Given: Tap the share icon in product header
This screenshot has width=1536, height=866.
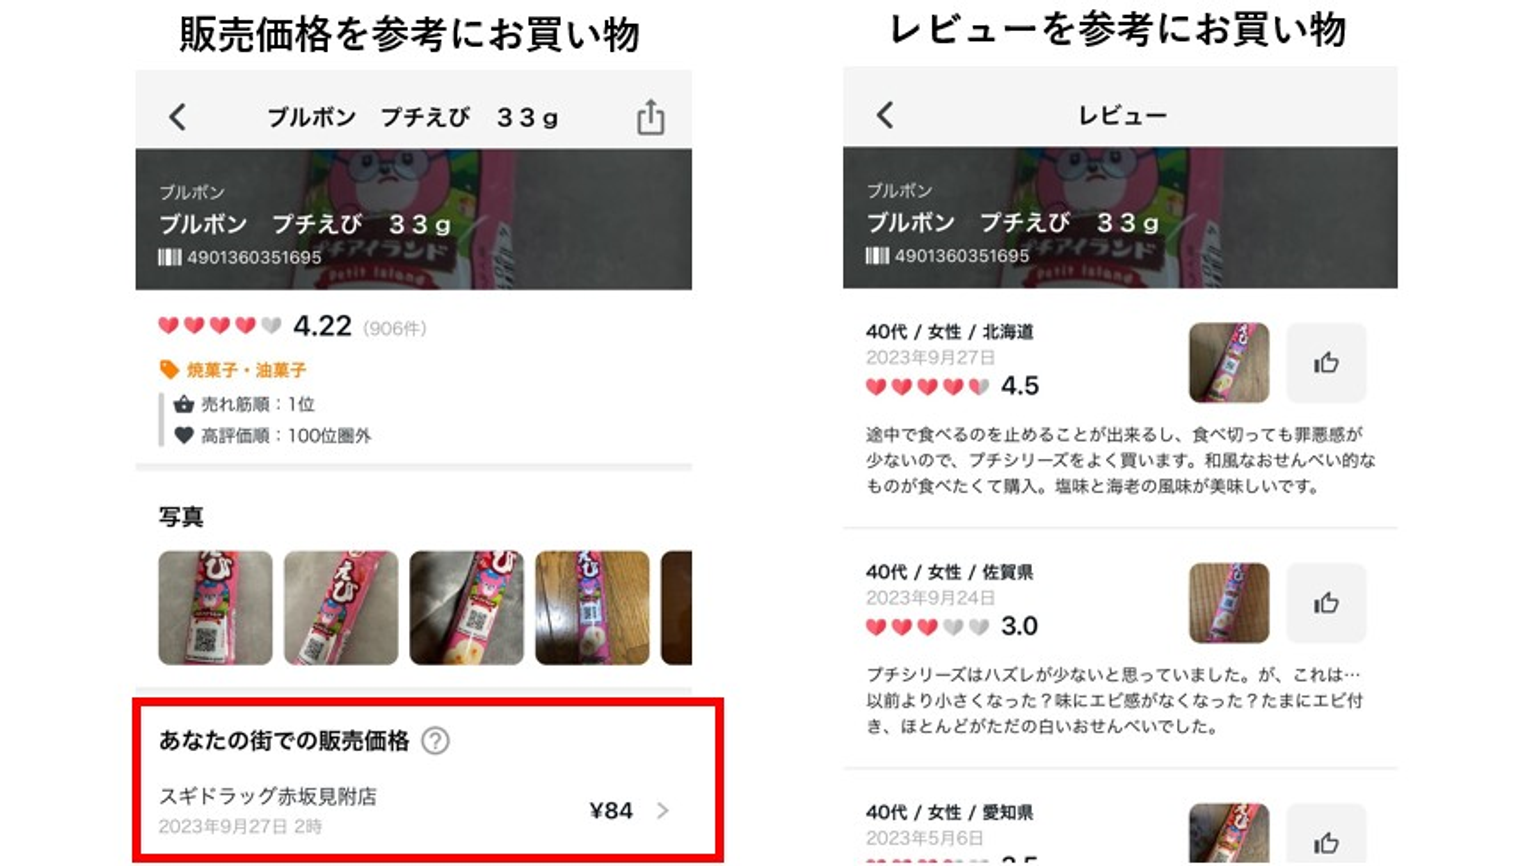Looking at the screenshot, I should 650,117.
